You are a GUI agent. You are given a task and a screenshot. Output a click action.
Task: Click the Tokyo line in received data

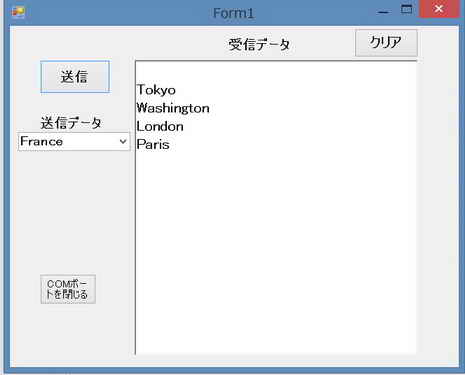[156, 90]
